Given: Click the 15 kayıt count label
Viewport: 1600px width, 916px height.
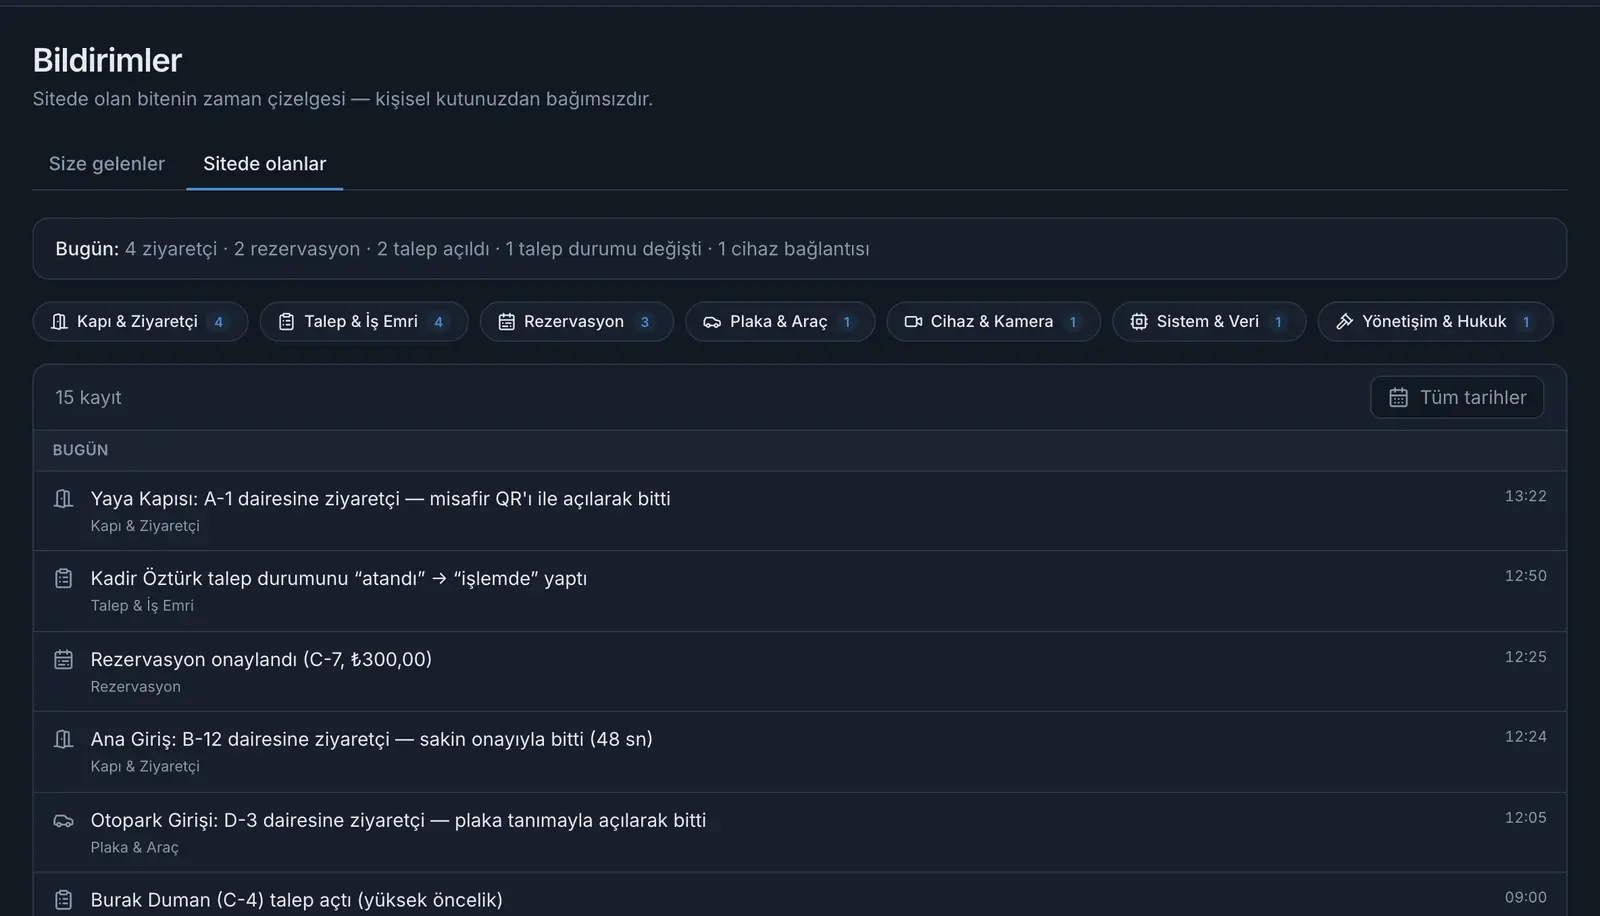Looking at the screenshot, I should pos(88,397).
